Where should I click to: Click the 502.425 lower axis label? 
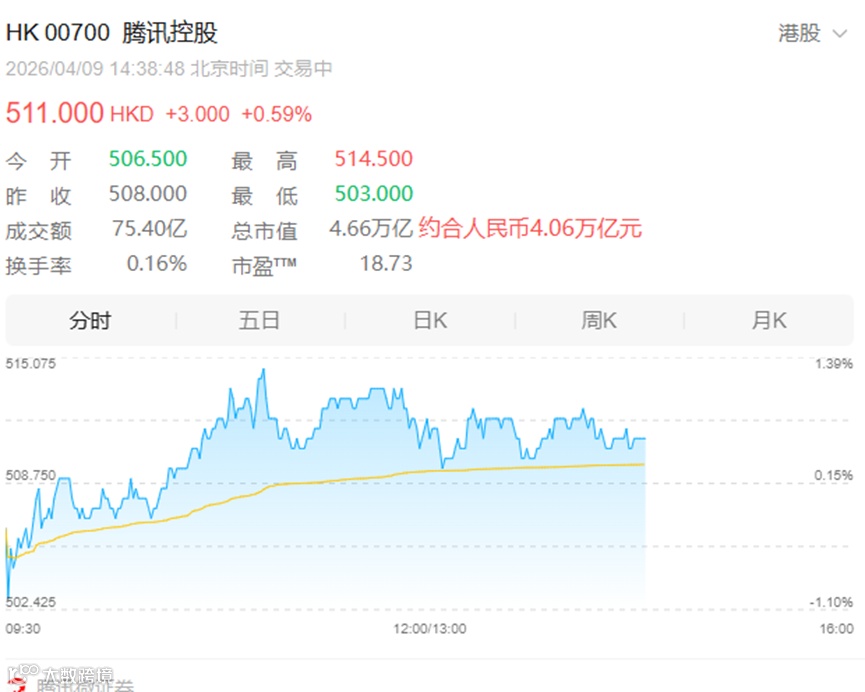31,602
